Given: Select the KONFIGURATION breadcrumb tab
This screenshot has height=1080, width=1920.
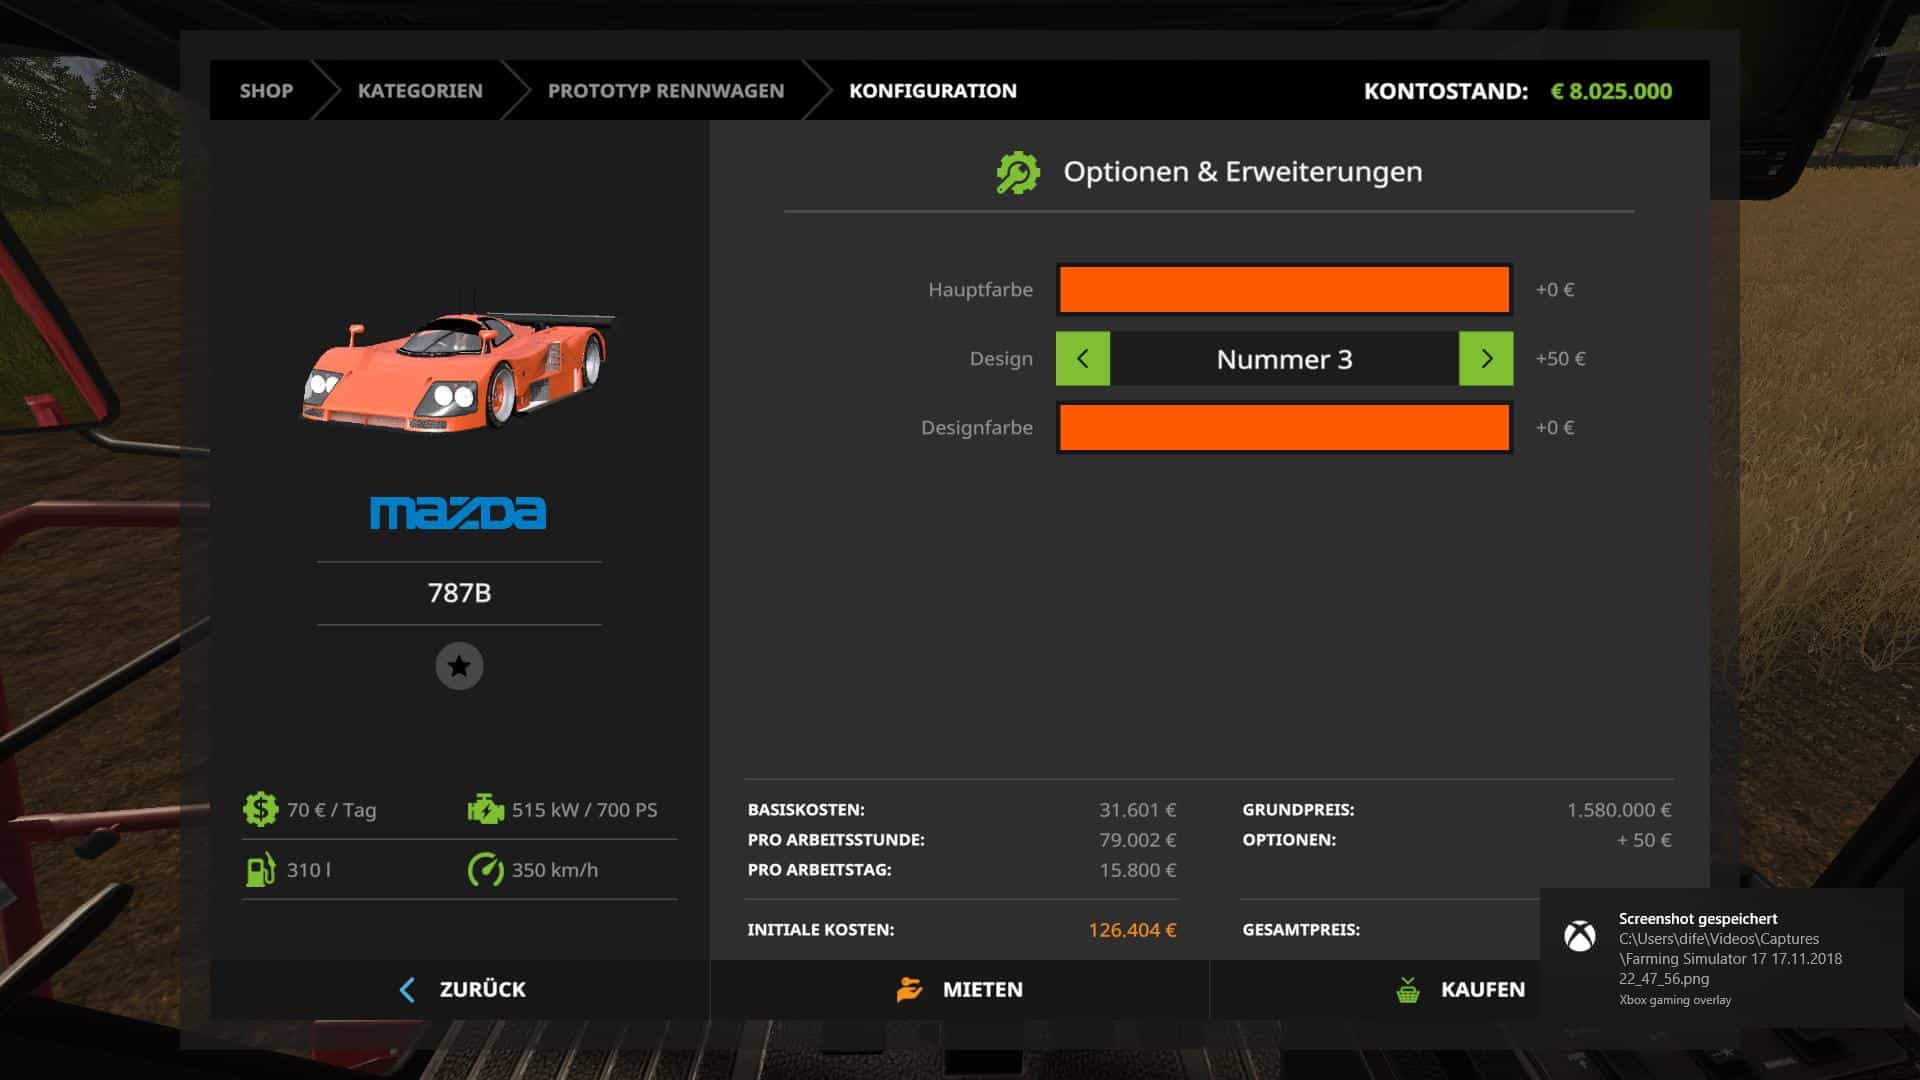Looking at the screenshot, I should 932,91.
